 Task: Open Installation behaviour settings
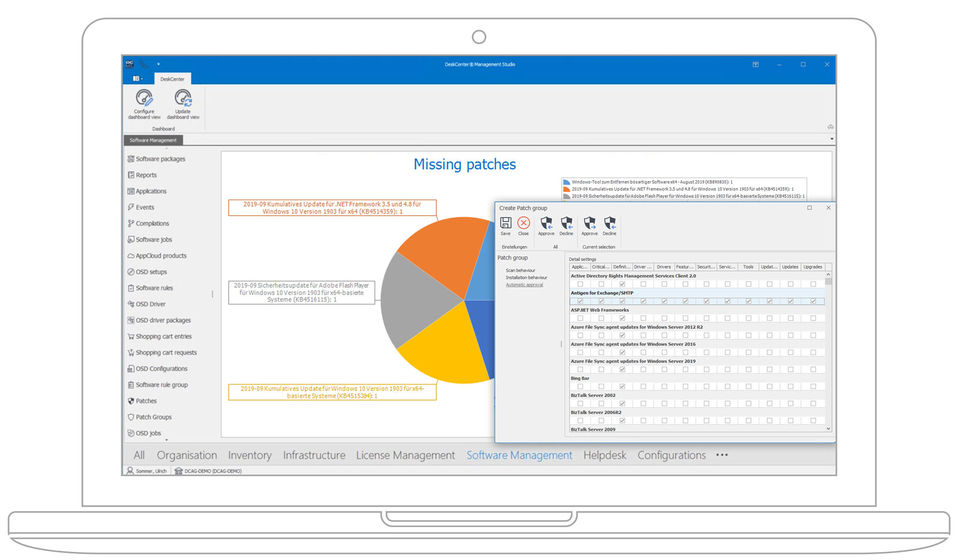click(527, 278)
